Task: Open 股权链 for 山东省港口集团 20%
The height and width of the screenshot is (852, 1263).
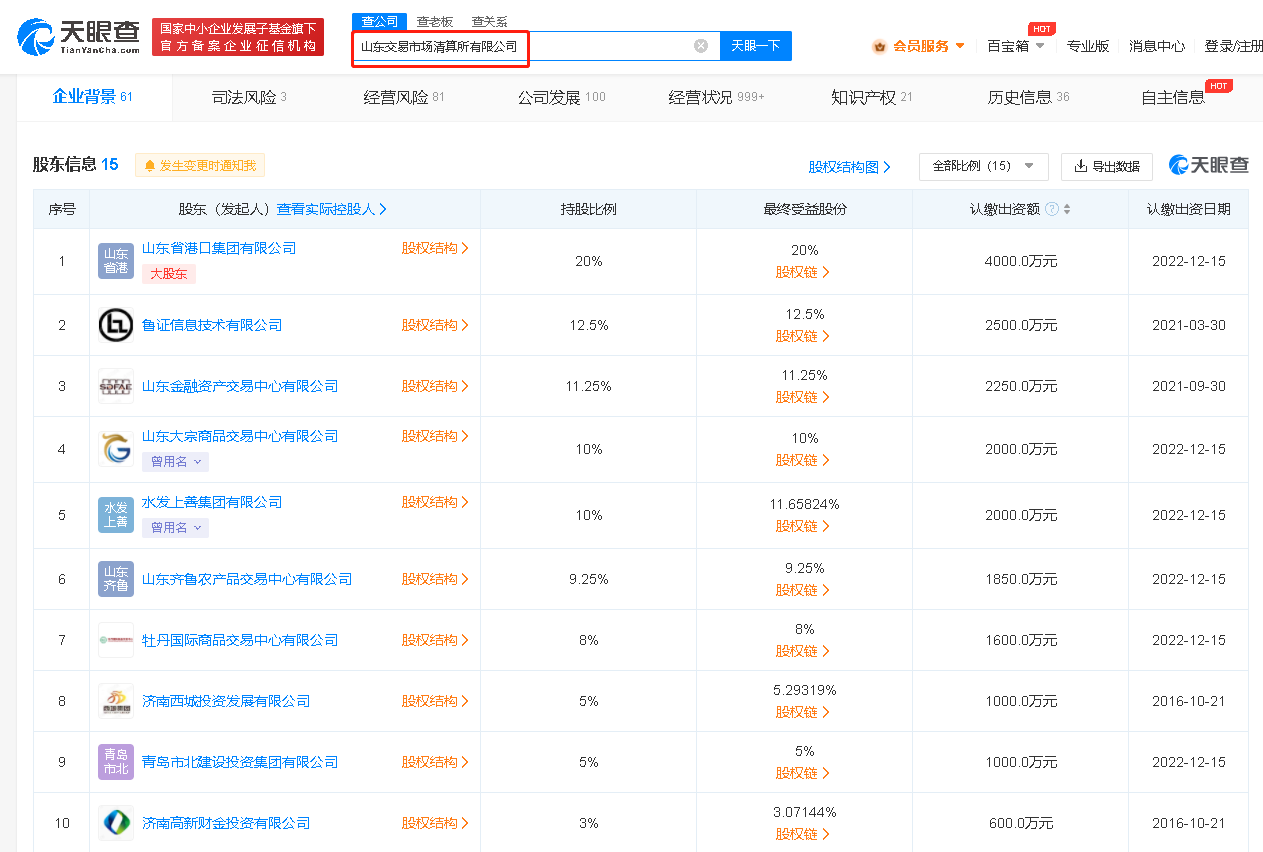Action: [803, 272]
